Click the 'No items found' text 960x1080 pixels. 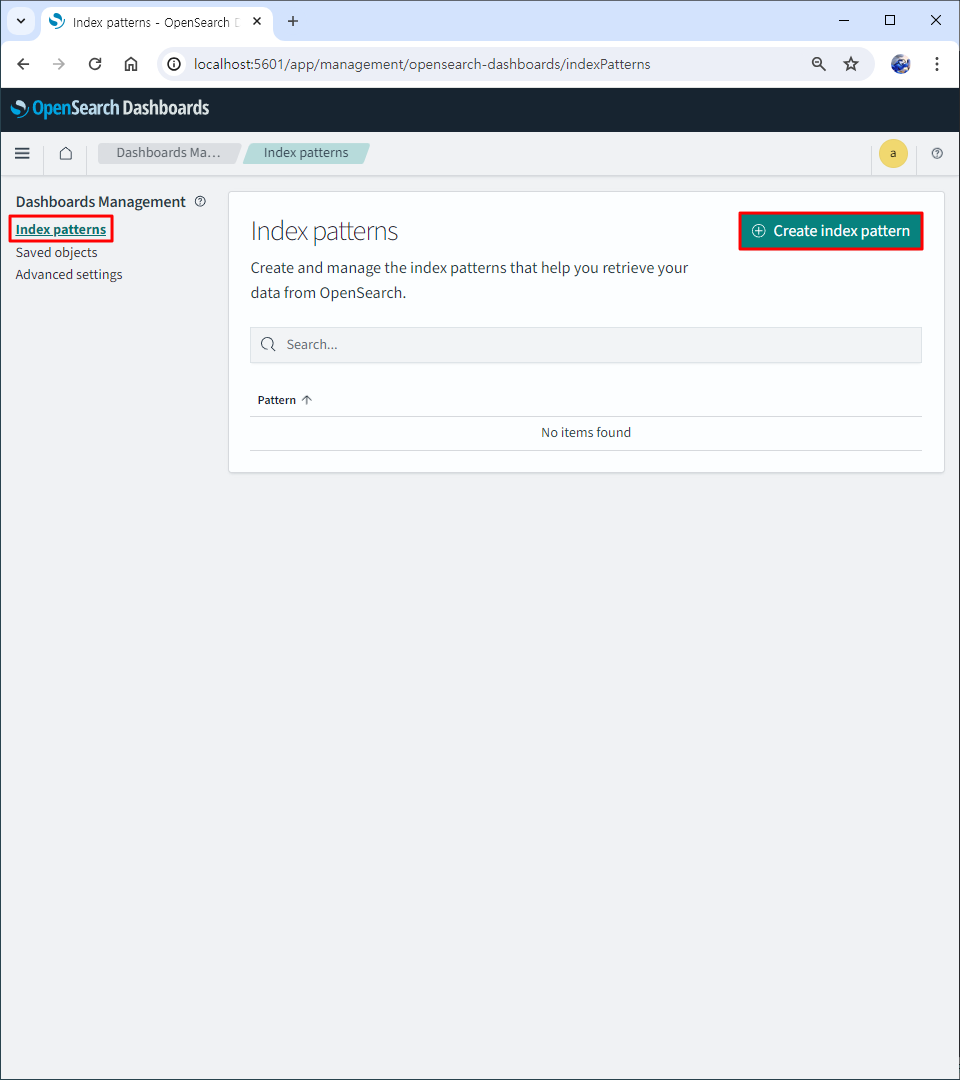point(585,433)
